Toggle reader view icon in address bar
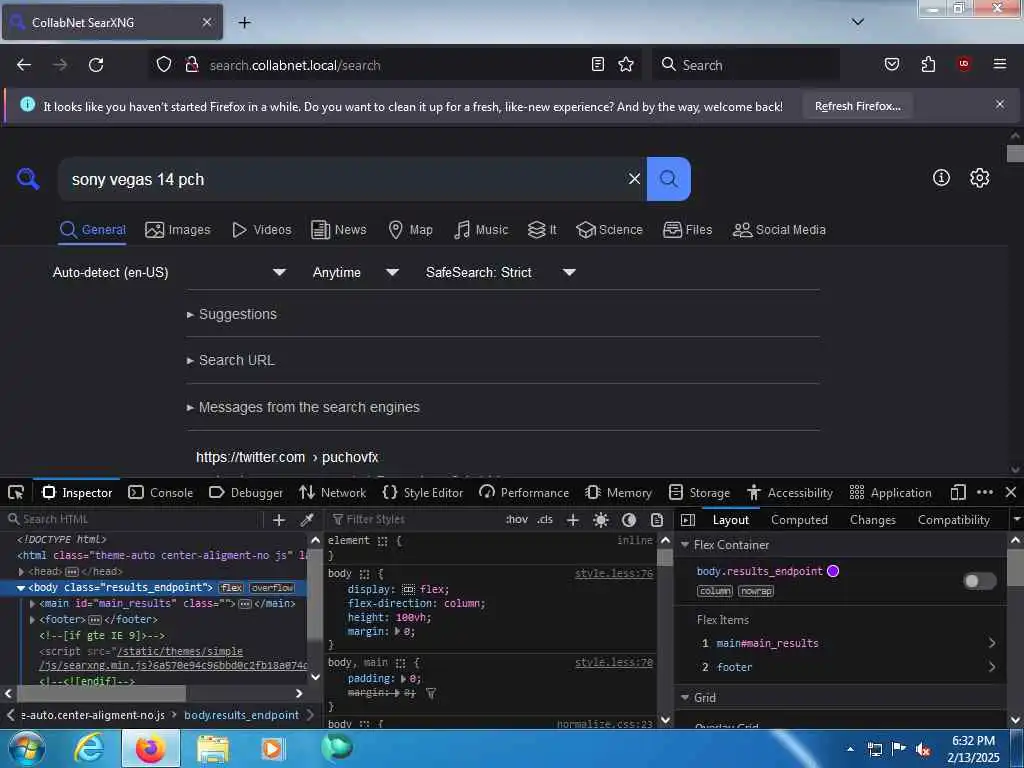The height and width of the screenshot is (768, 1024). point(598,65)
